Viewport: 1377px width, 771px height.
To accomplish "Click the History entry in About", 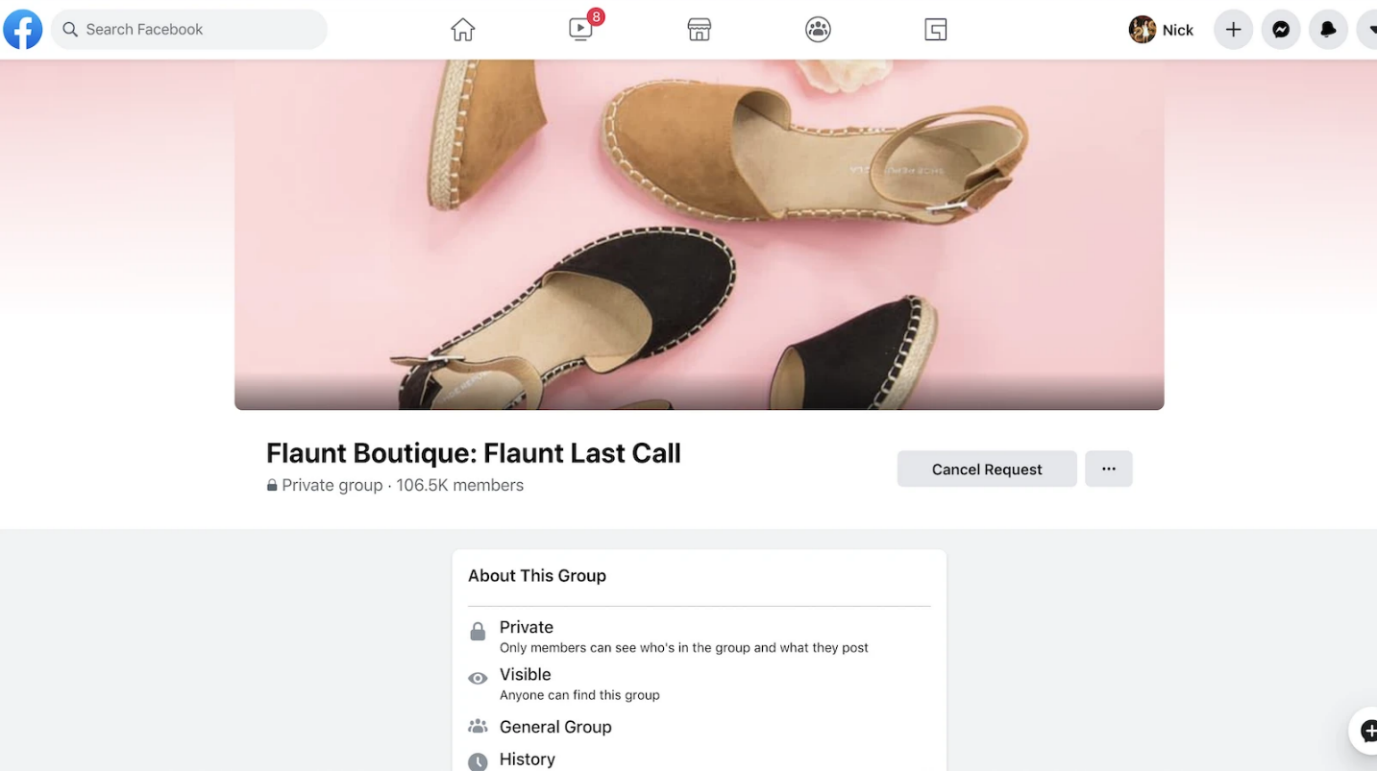I will point(527,760).
